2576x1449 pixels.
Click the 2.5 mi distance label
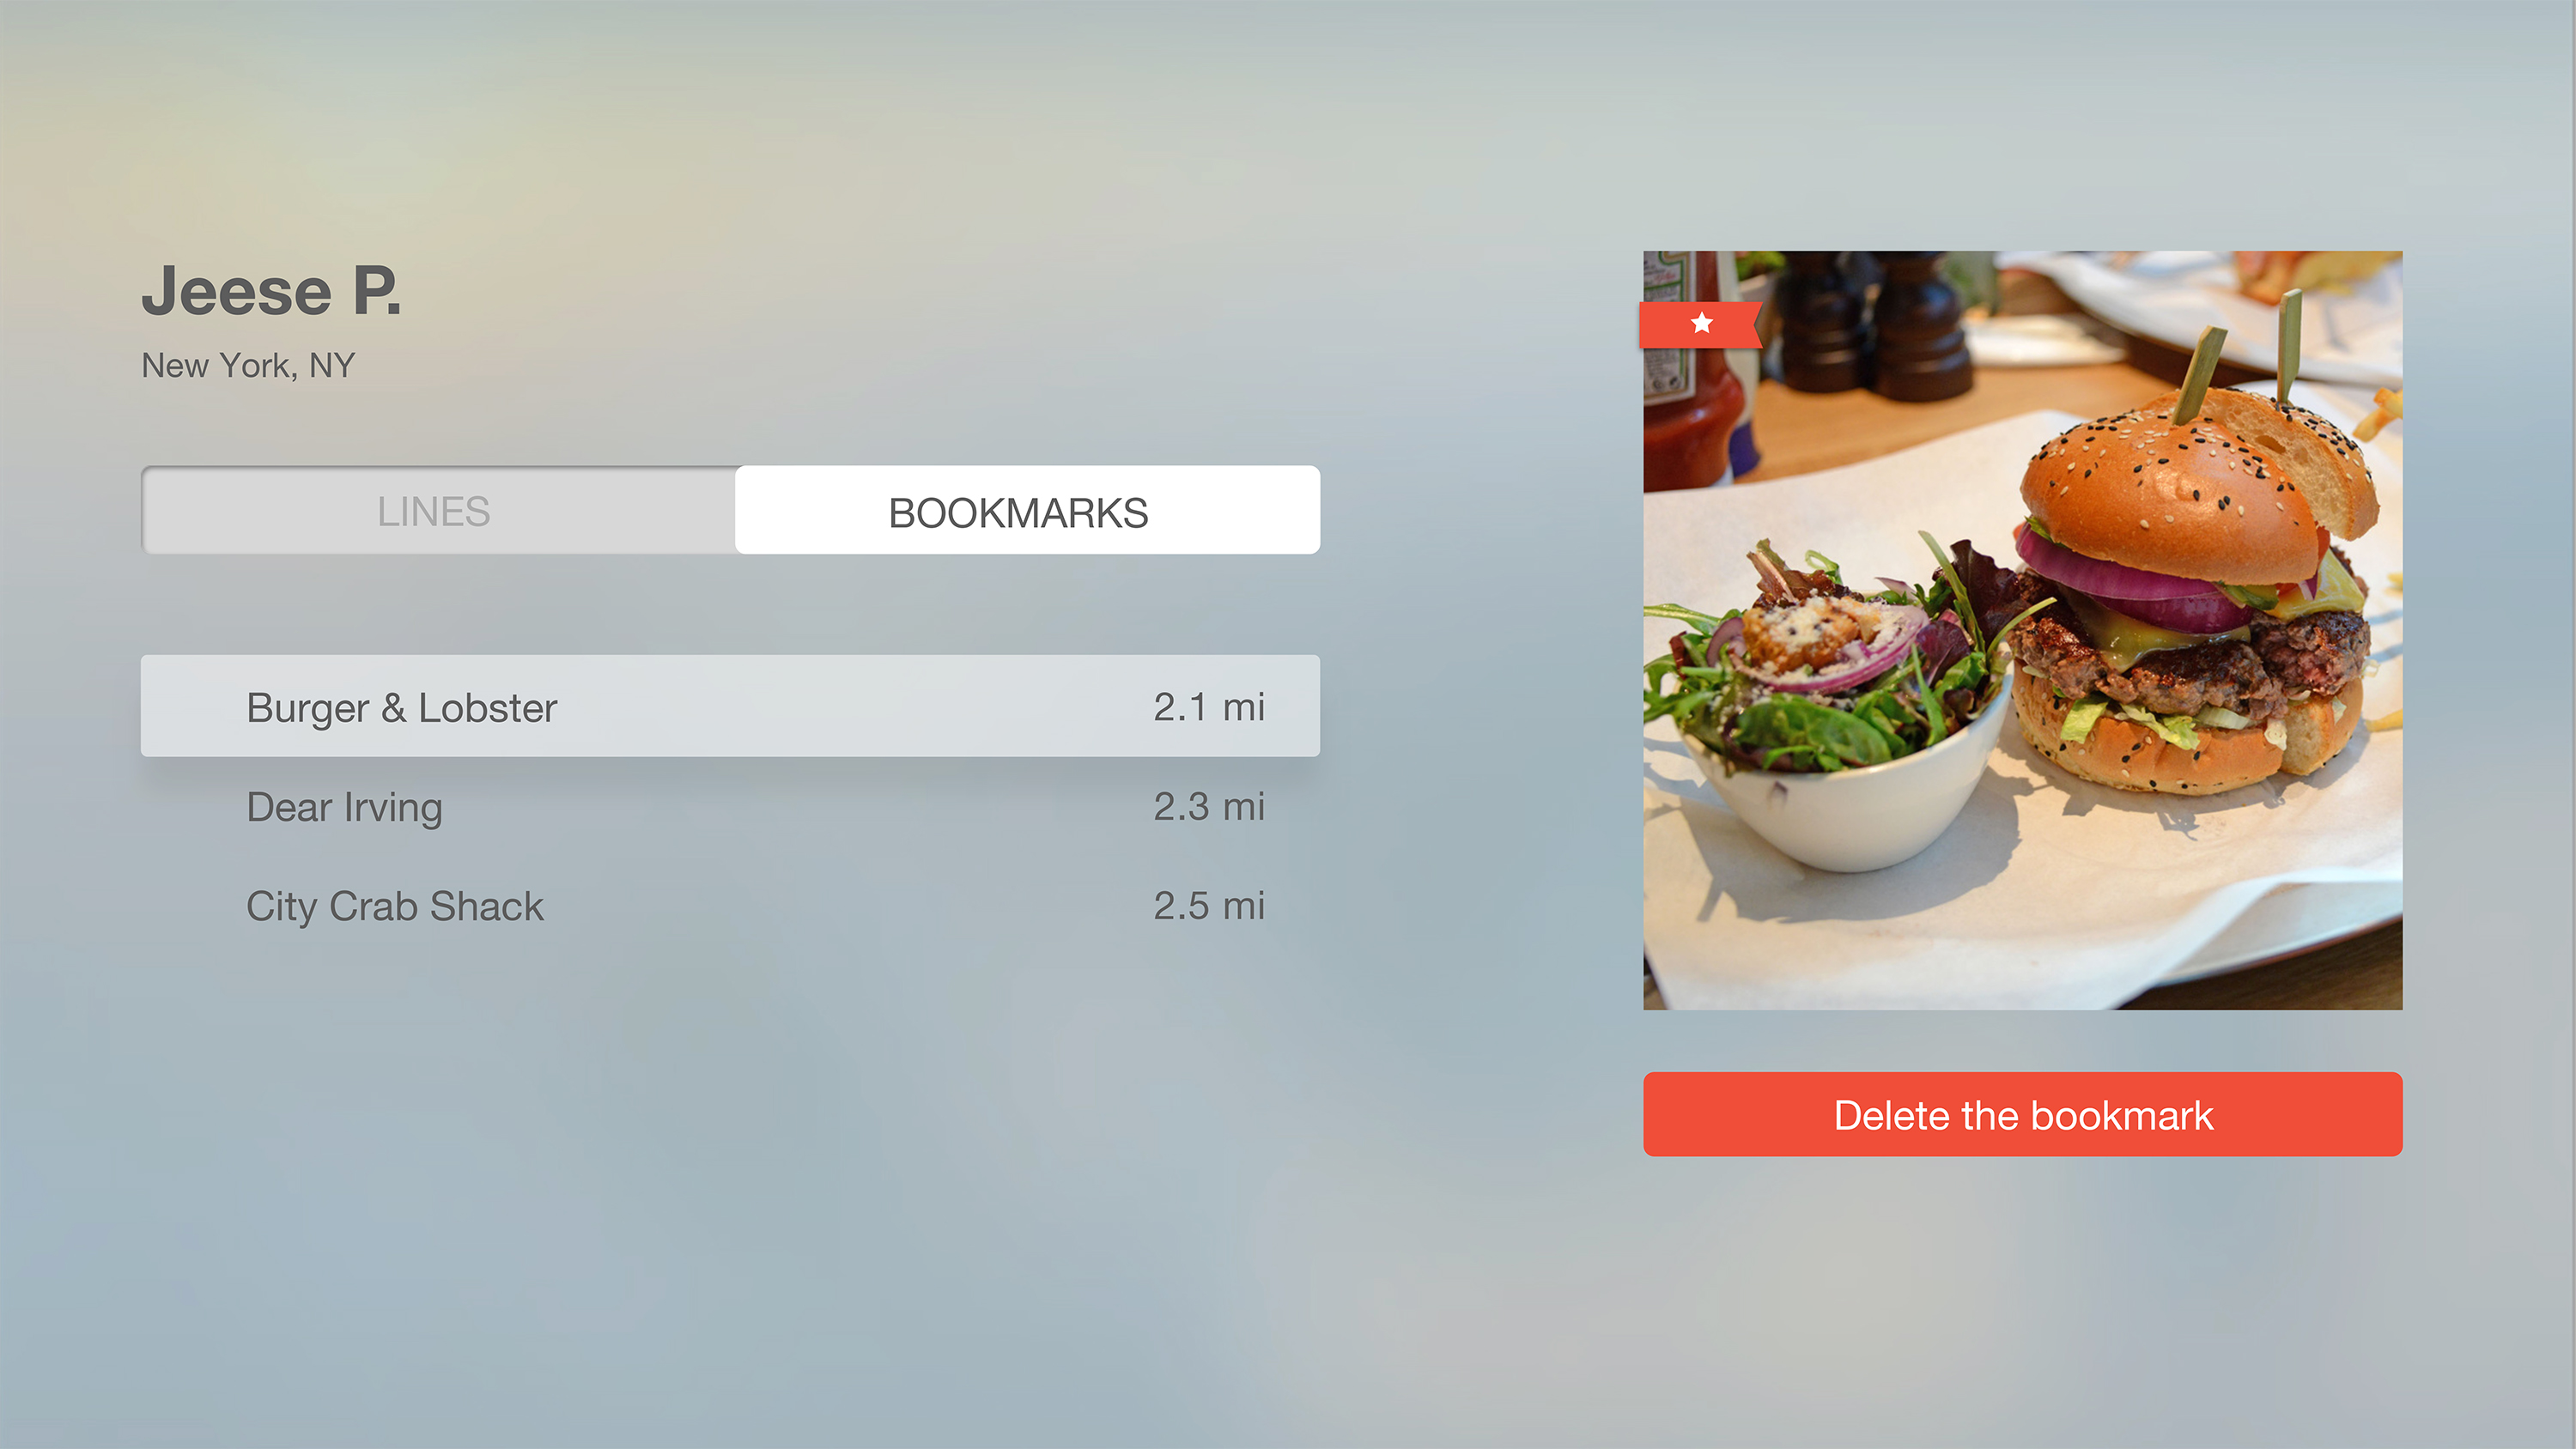(x=1209, y=906)
